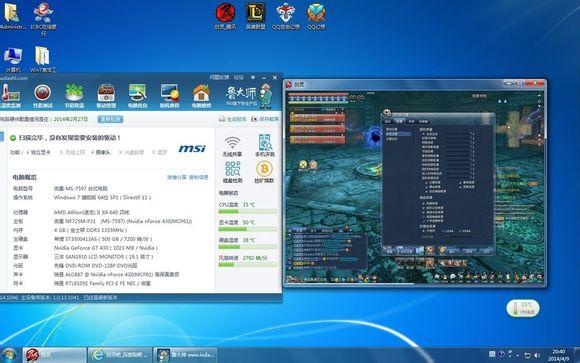The height and width of the screenshot is (363, 580).
Task: Open 驱动管理 toolbox icon
Action: [106, 95]
